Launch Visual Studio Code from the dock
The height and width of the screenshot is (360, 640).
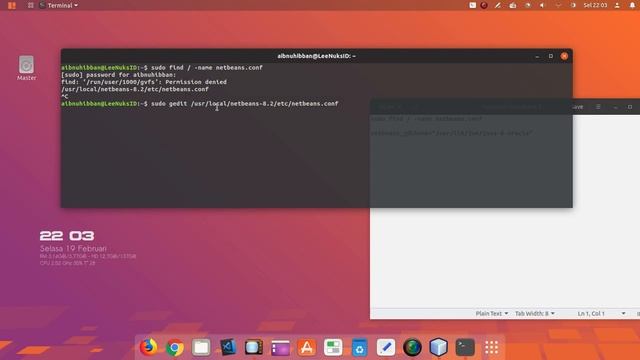(227, 347)
